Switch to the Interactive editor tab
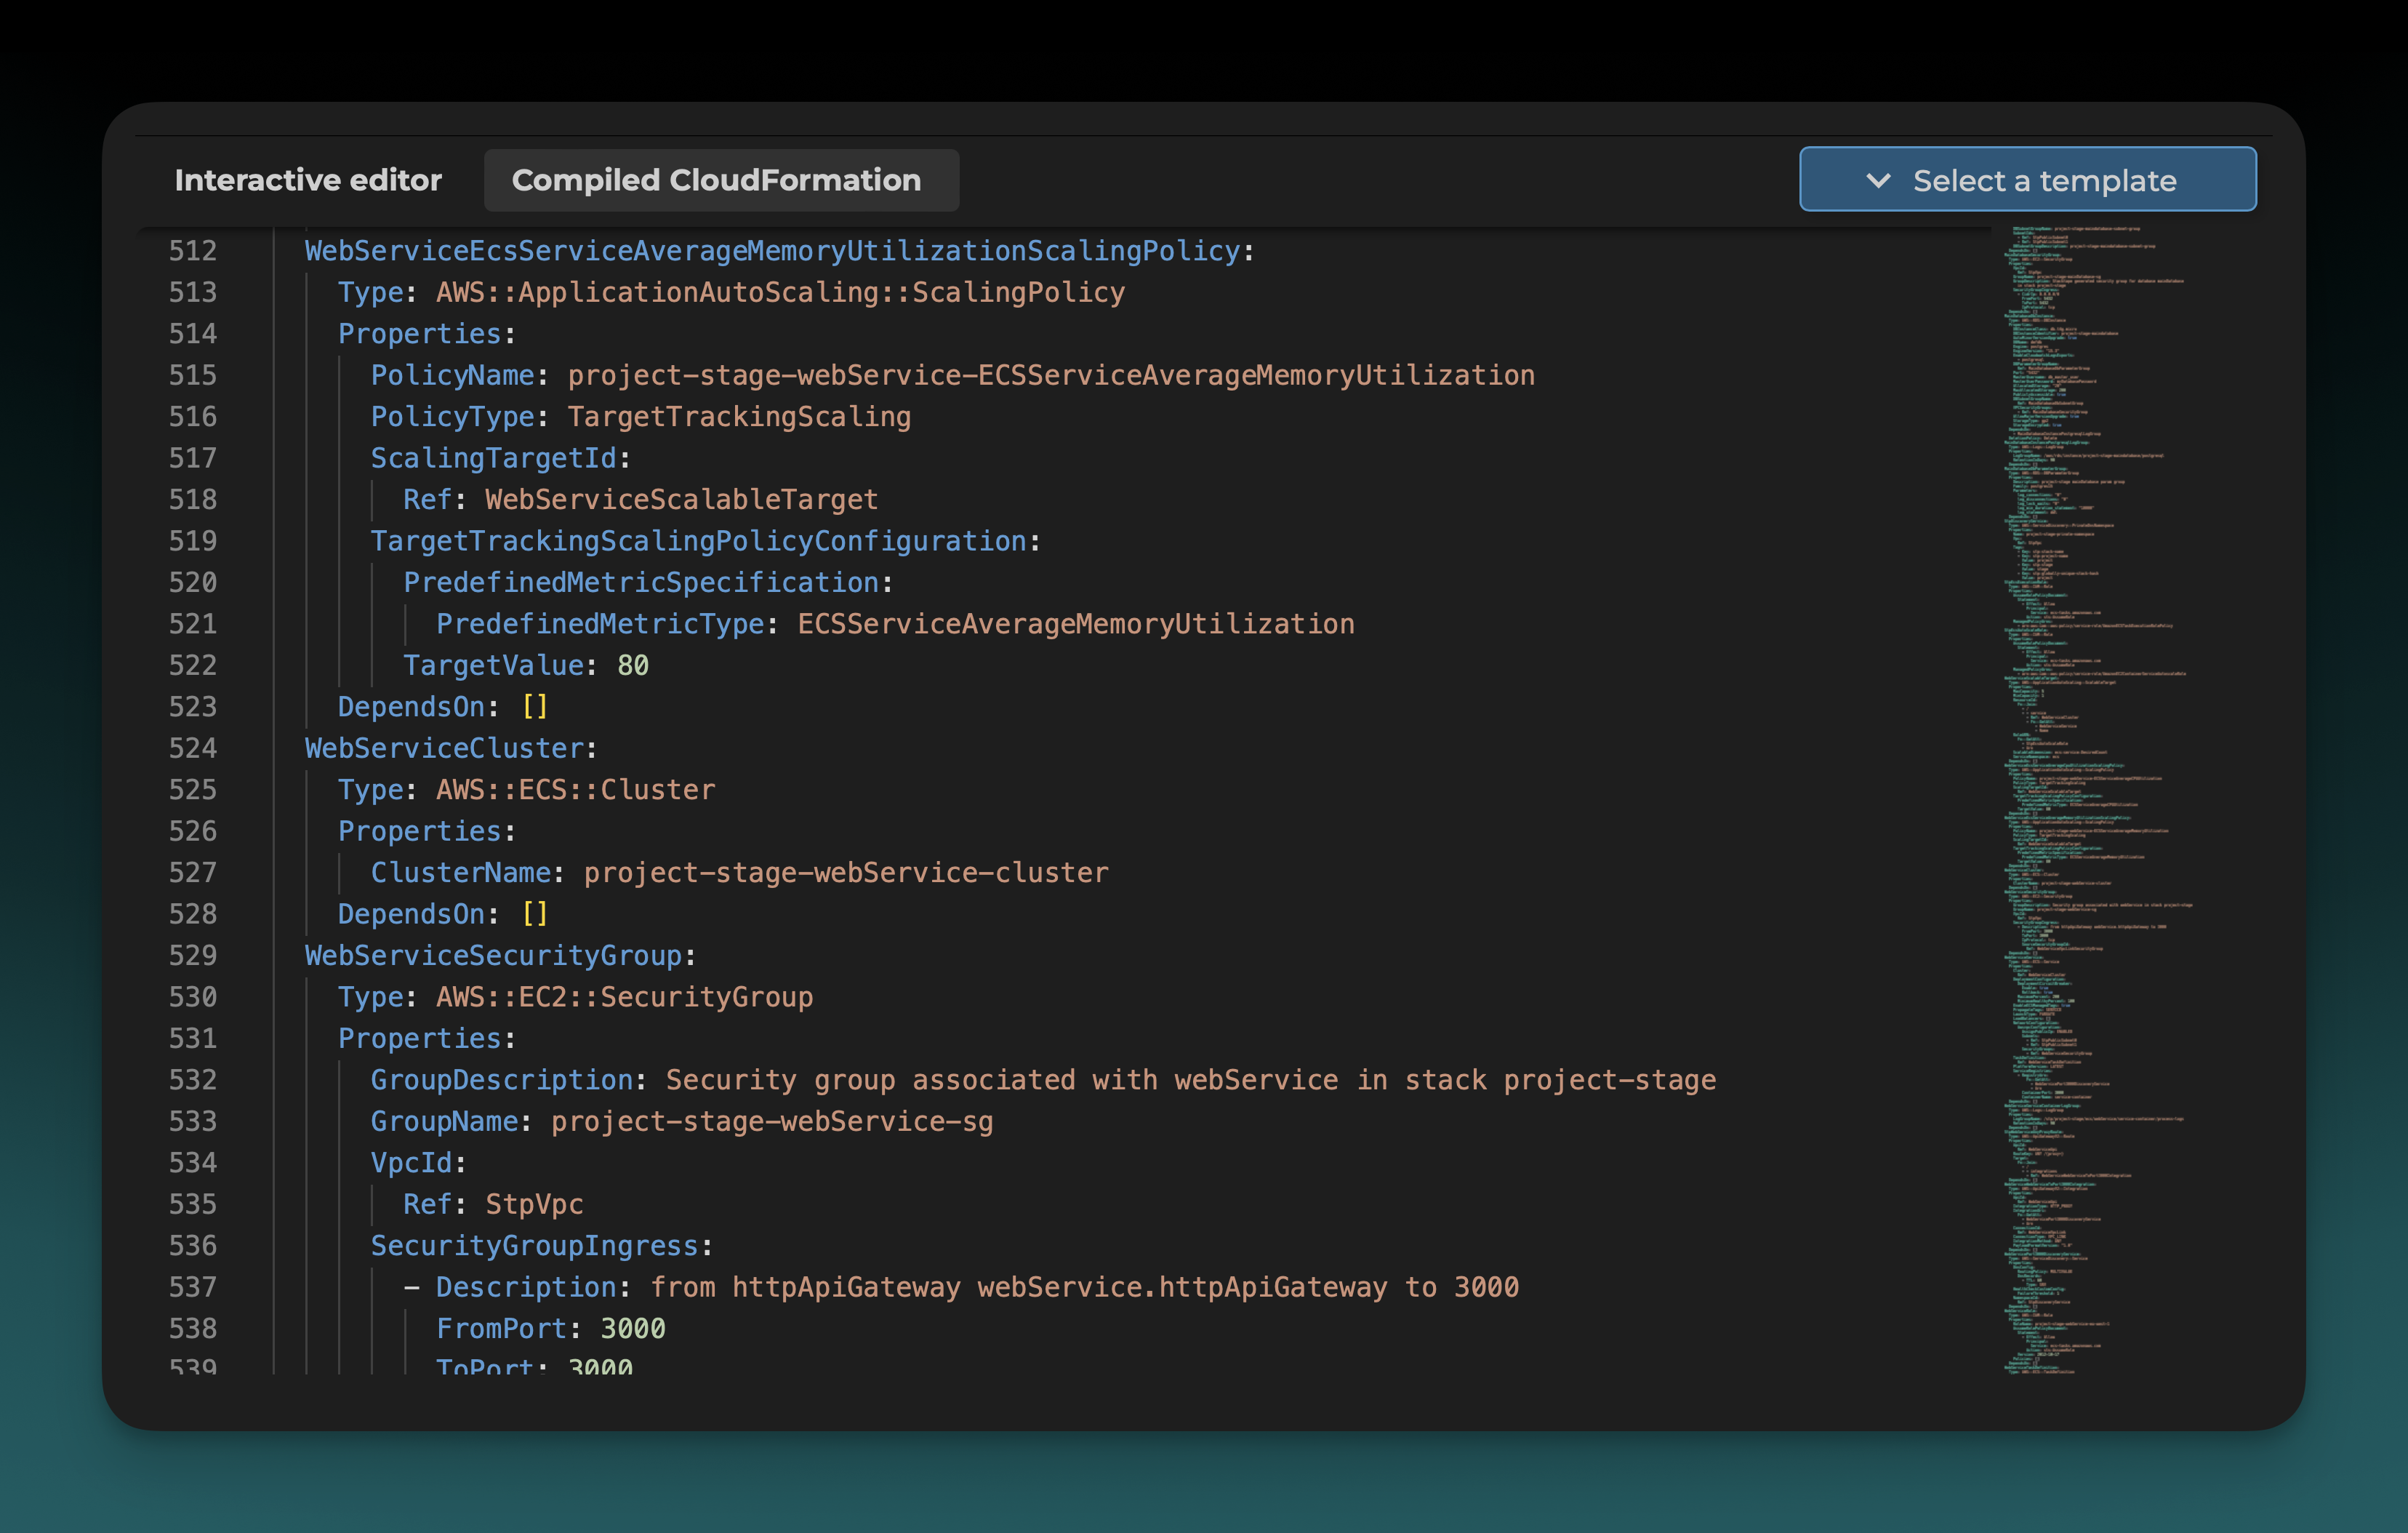The width and height of the screenshot is (2408, 1533). pos(308,180)
